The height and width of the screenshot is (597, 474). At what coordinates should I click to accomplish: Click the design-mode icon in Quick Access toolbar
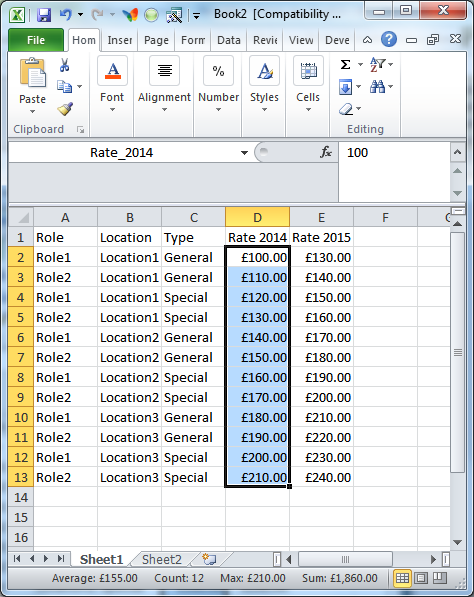tap(174, 15)
